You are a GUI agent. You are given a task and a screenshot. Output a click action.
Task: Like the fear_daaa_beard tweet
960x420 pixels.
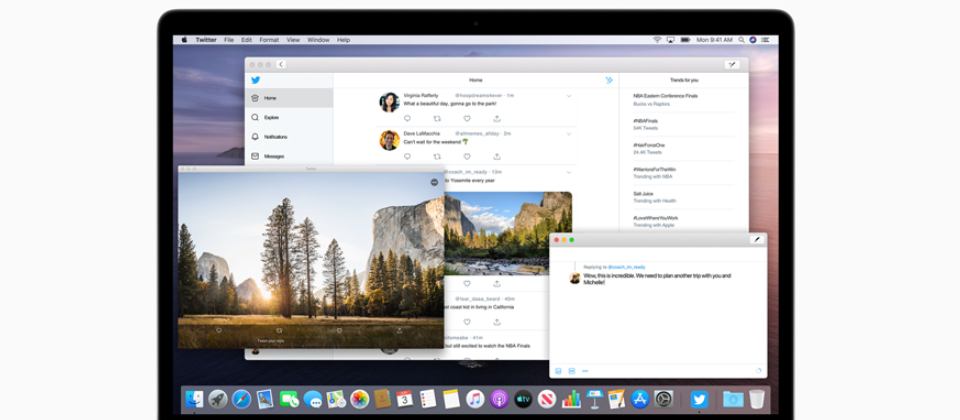click(467, 322)
